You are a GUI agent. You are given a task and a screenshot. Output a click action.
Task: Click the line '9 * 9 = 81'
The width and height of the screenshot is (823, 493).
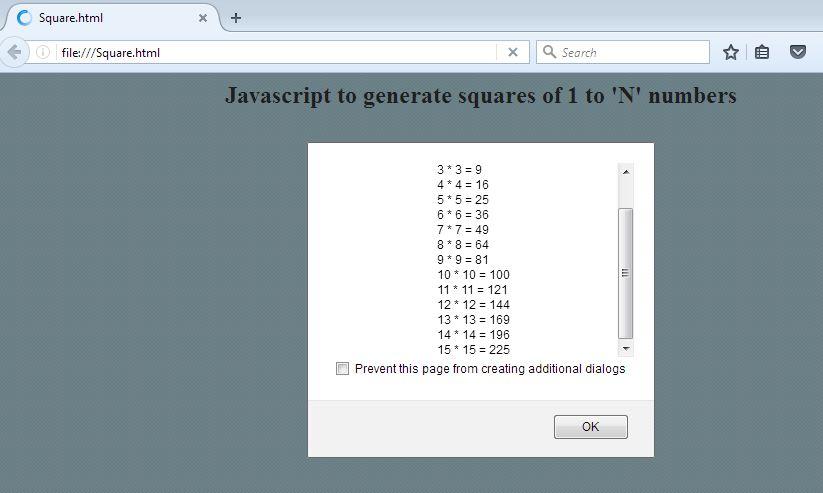coord(463,259)
